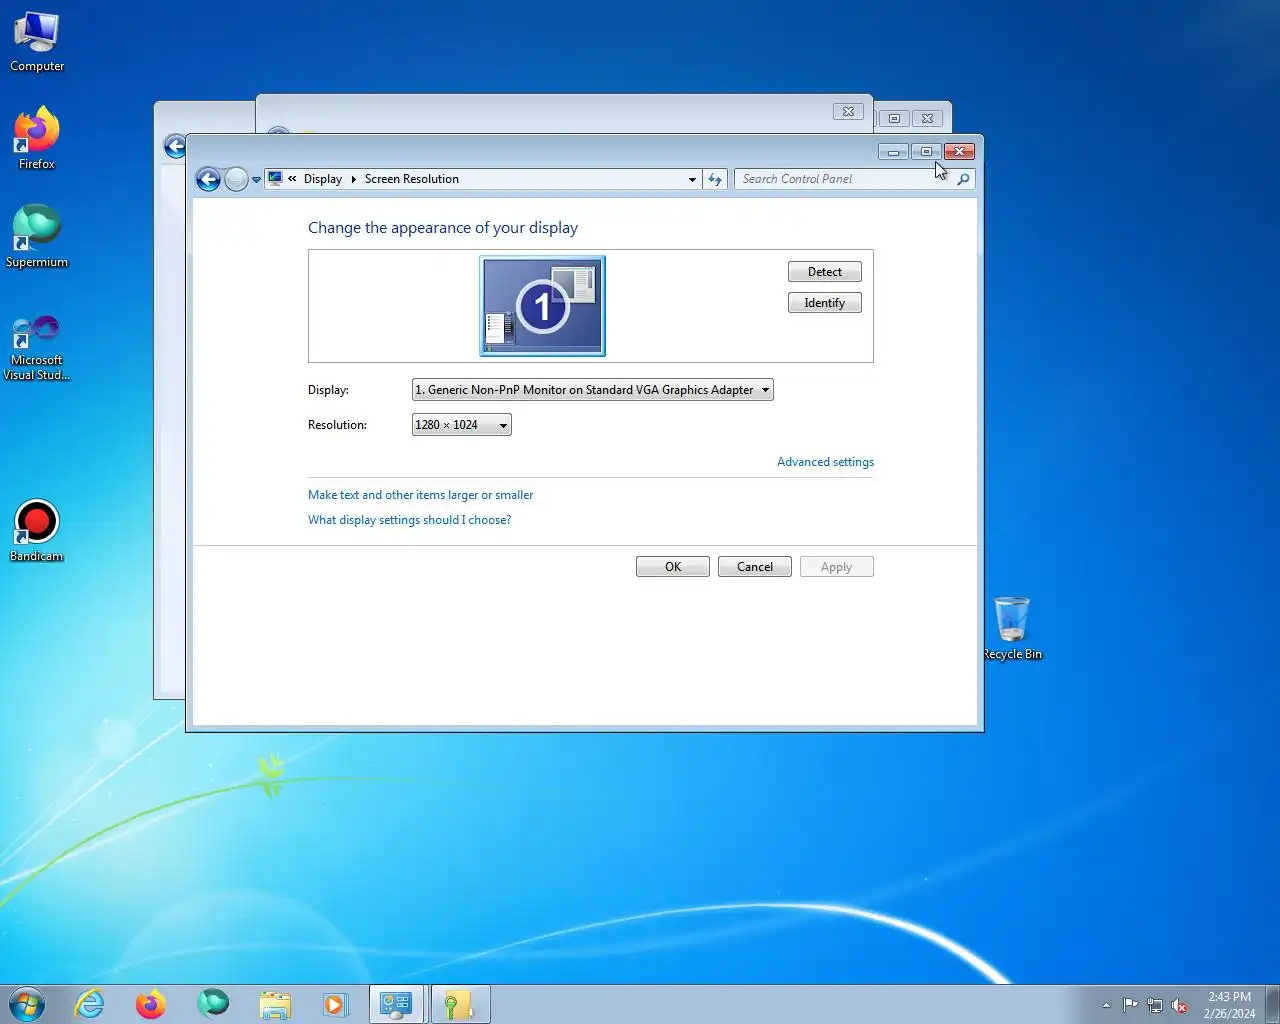The image size is (1280, 1024).
Task: Click the grayed-out Apply button
Action: [837, 567]
